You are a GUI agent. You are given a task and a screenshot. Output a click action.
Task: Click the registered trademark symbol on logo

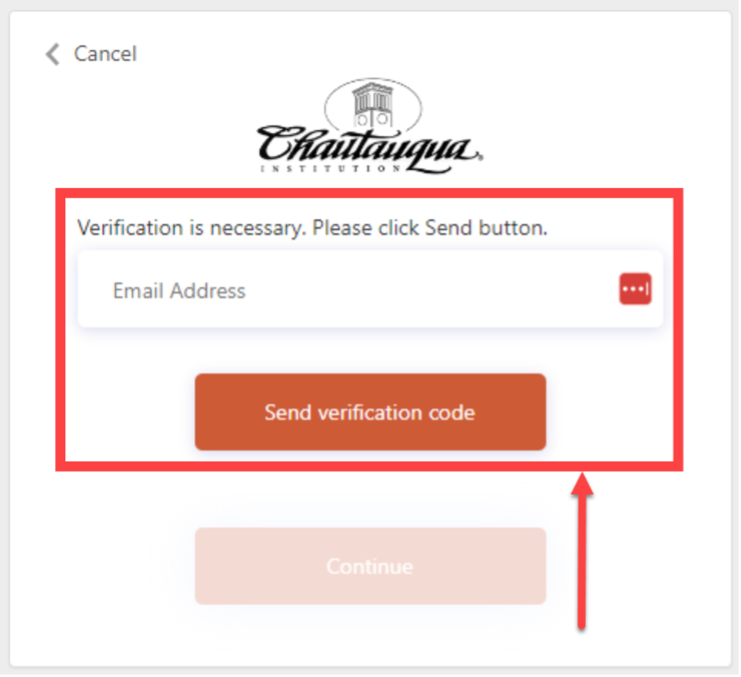pos(482,158)
